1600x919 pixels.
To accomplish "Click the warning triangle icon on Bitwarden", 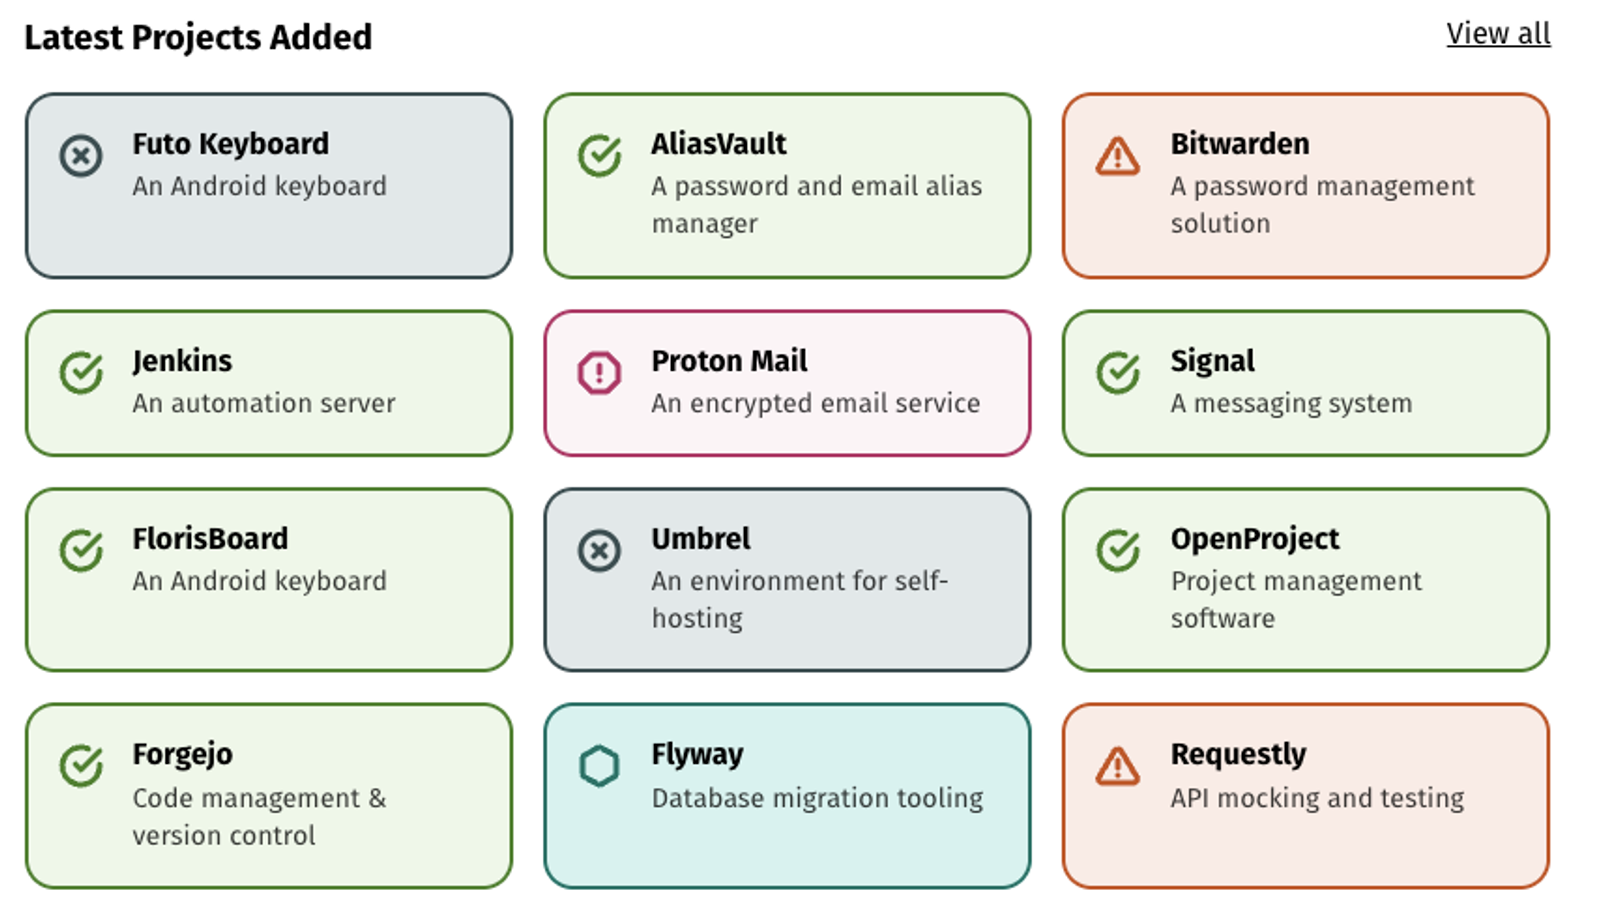I will [1118, 156].
